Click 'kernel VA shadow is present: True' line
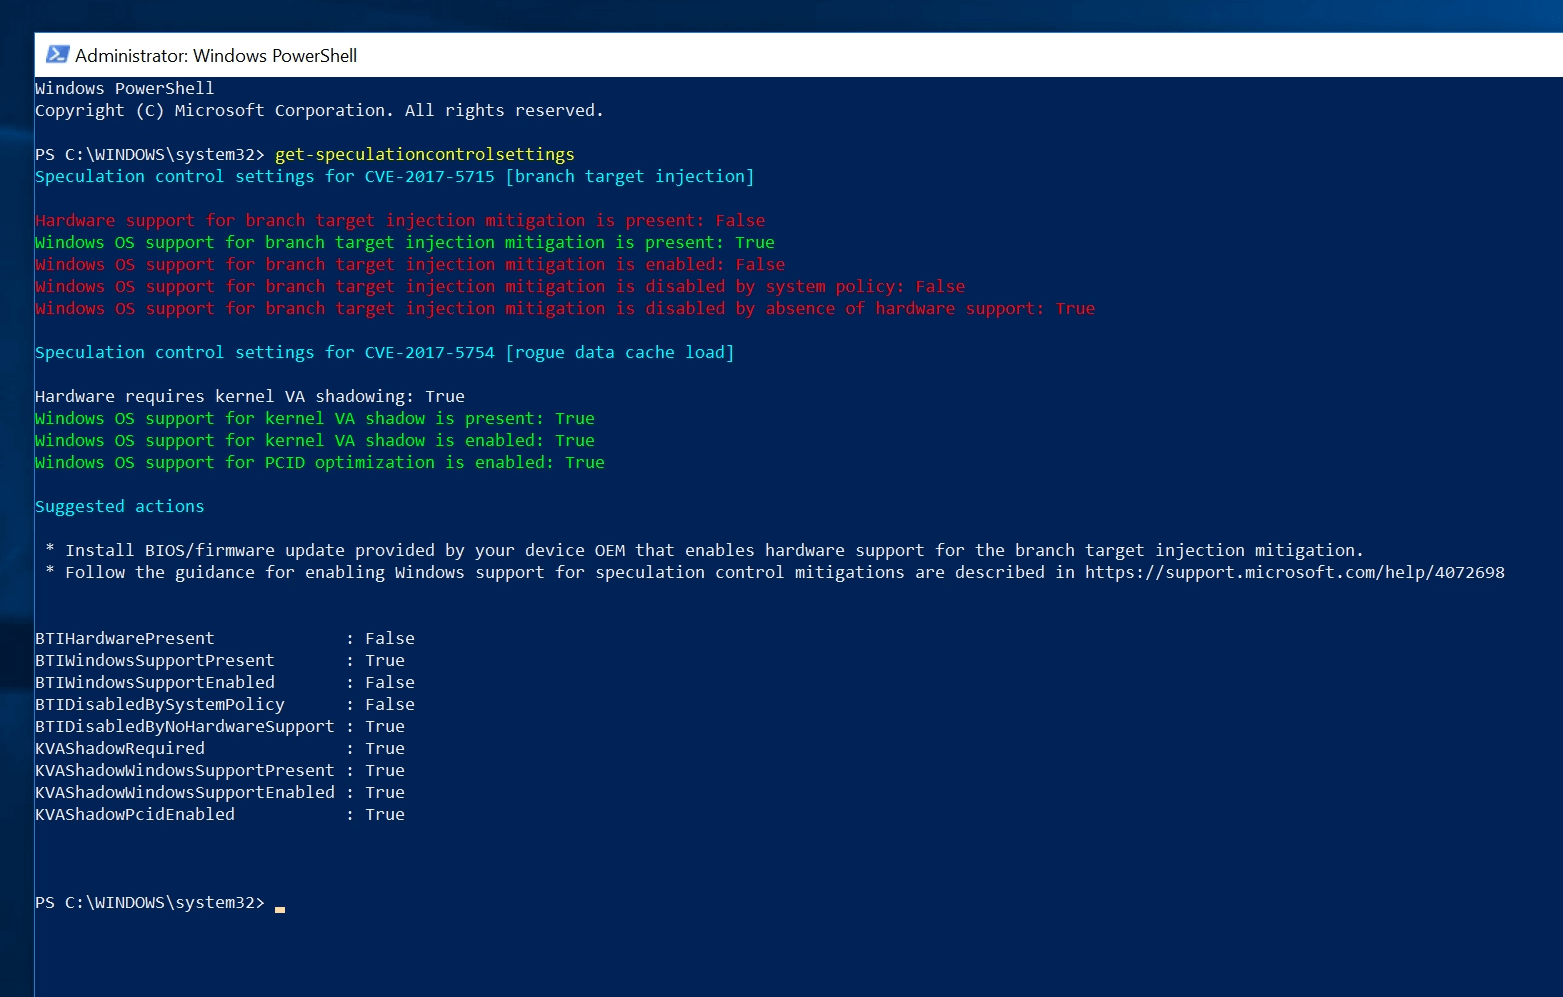Image resolution: width=1563 pixels, height=997 pixels. 315,419
